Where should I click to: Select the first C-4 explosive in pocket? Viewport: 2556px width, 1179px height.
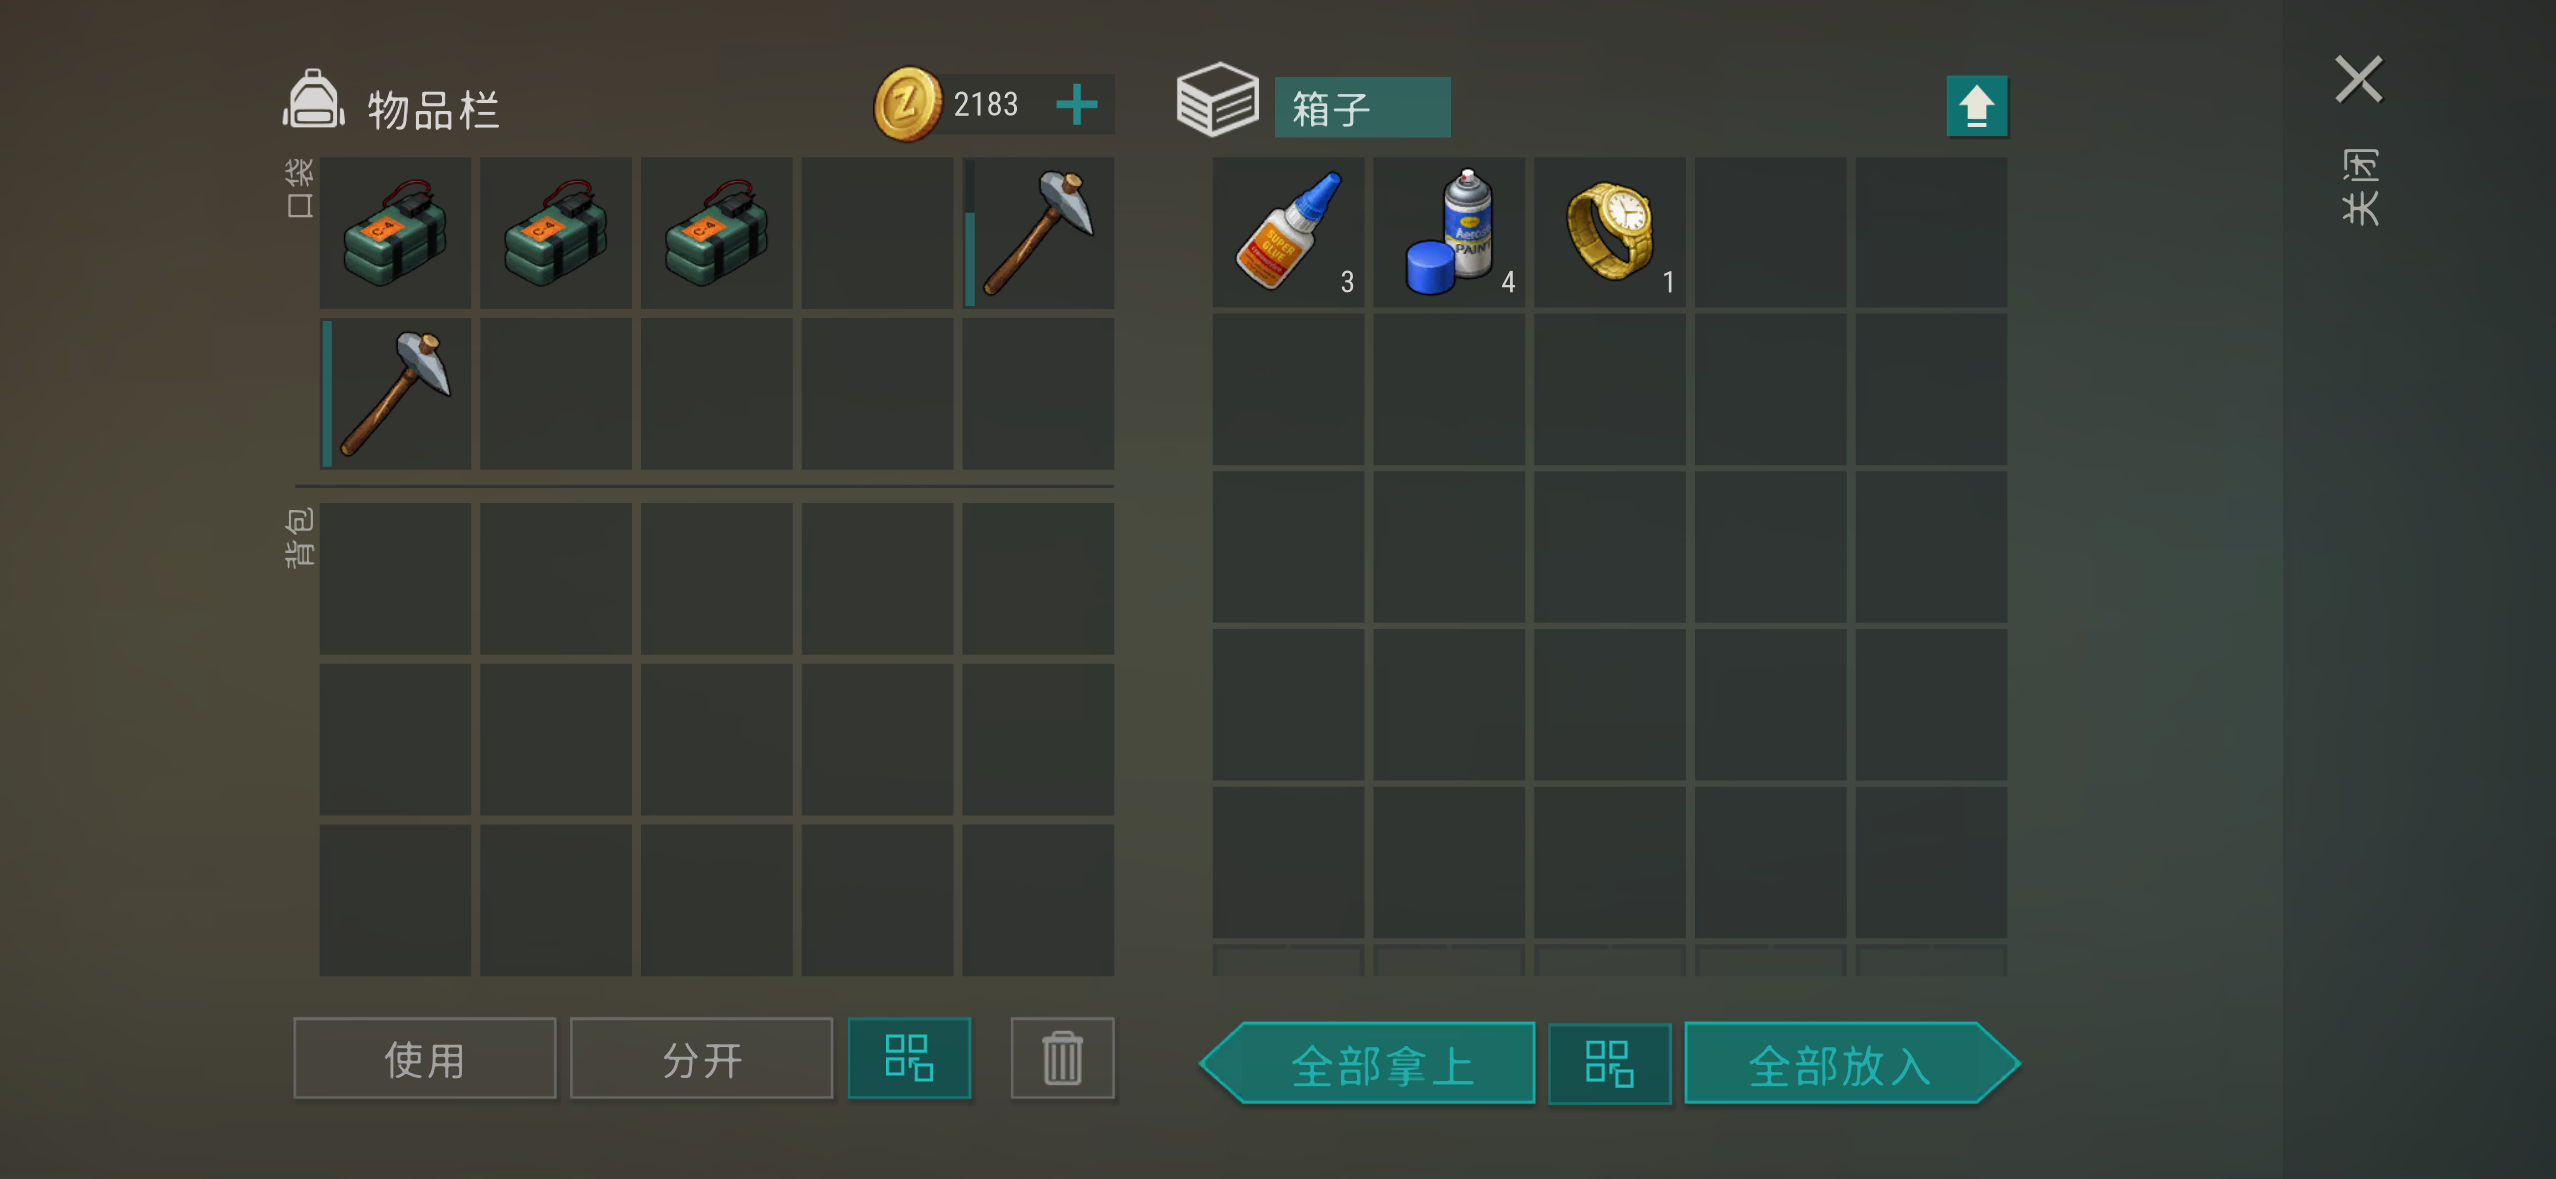[x=395, y=233]
